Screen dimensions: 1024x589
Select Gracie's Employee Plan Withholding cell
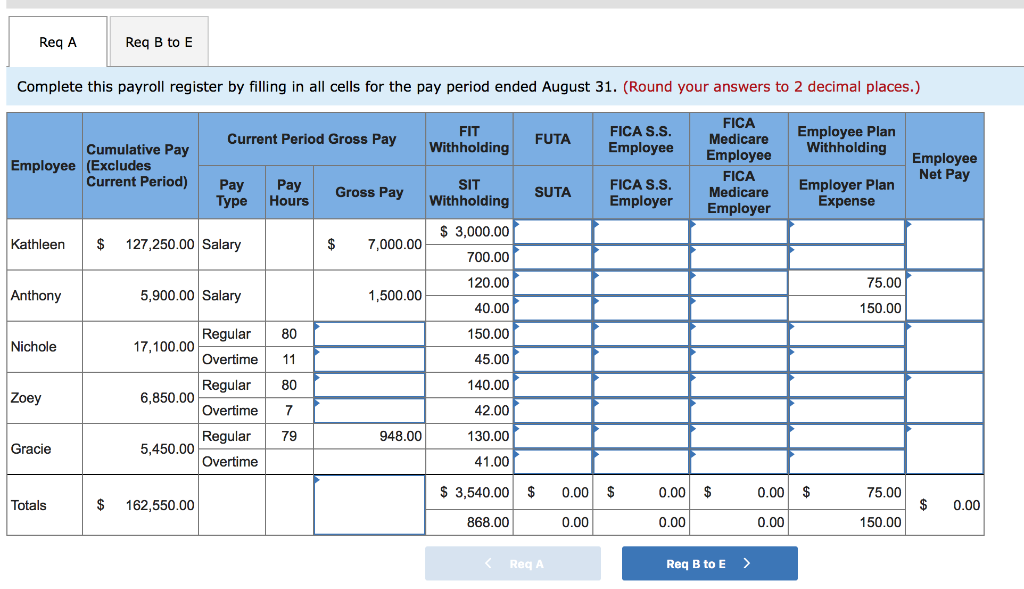(x=847, y=436)
